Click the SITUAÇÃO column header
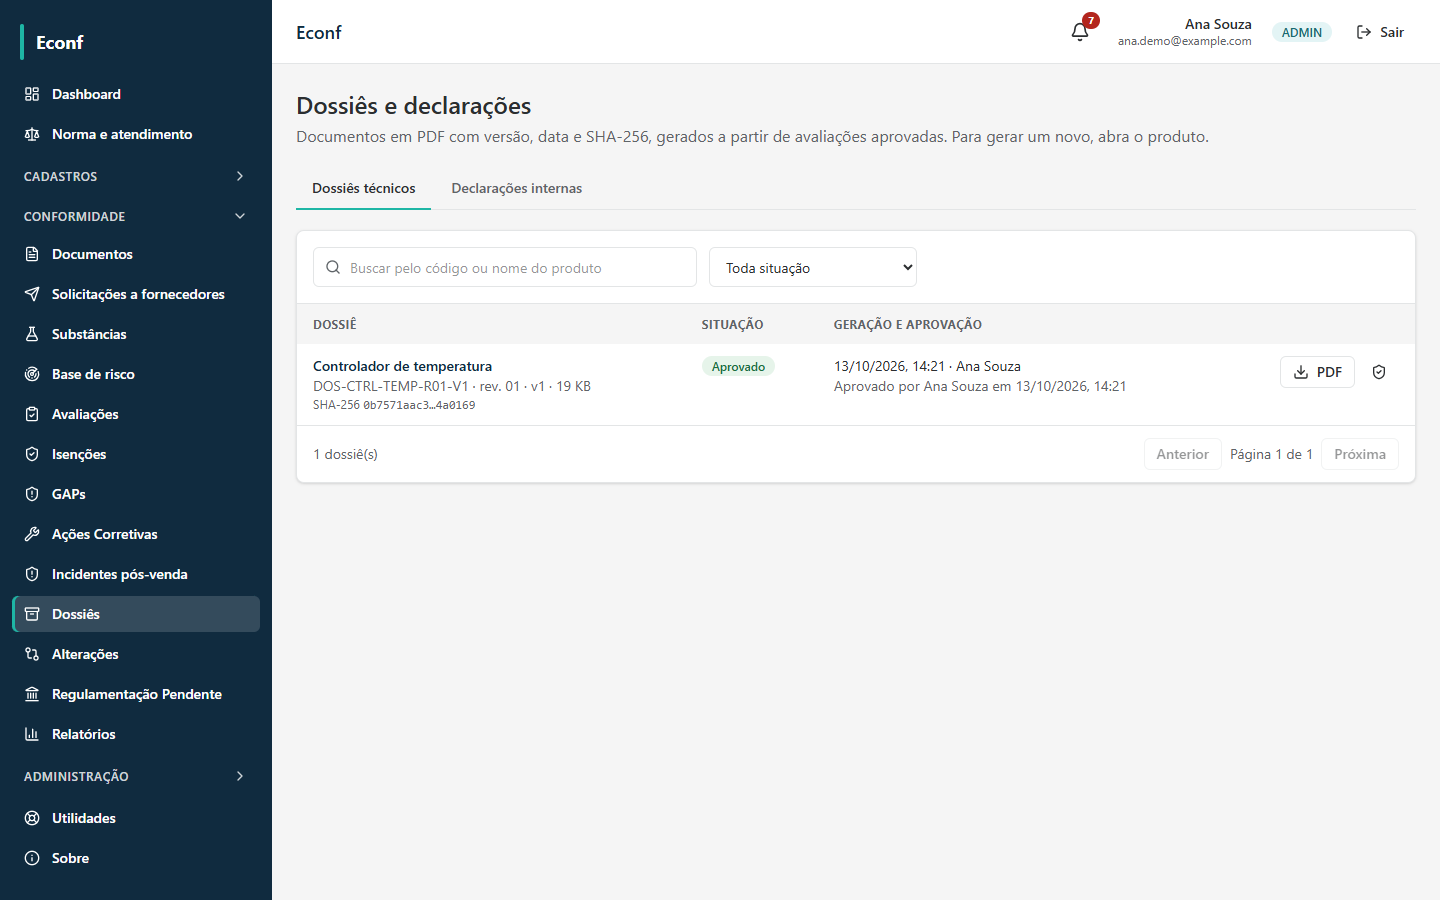This screenshot has height=900, width=1440. tap(732, 324)
